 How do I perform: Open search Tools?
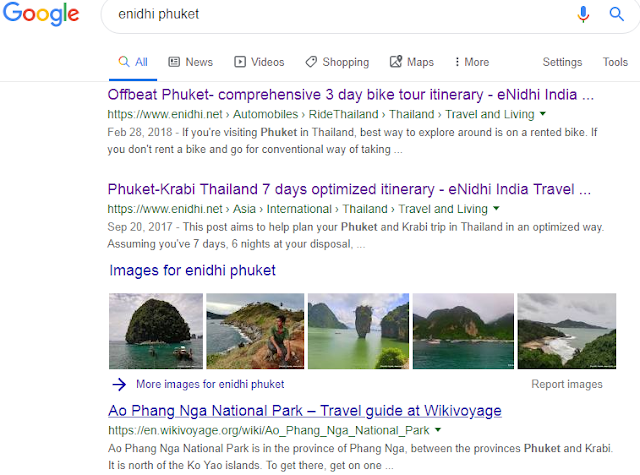pyautogui.click(x=615, y=62)
